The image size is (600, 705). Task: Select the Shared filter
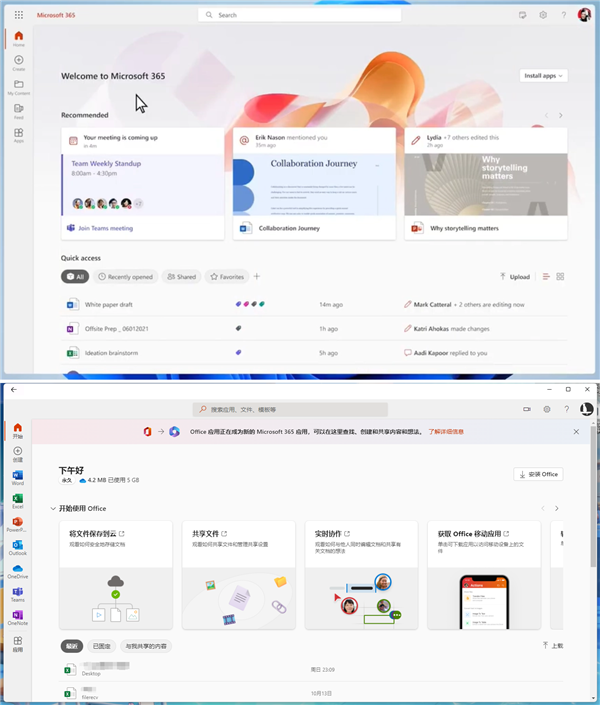(182, 277)
